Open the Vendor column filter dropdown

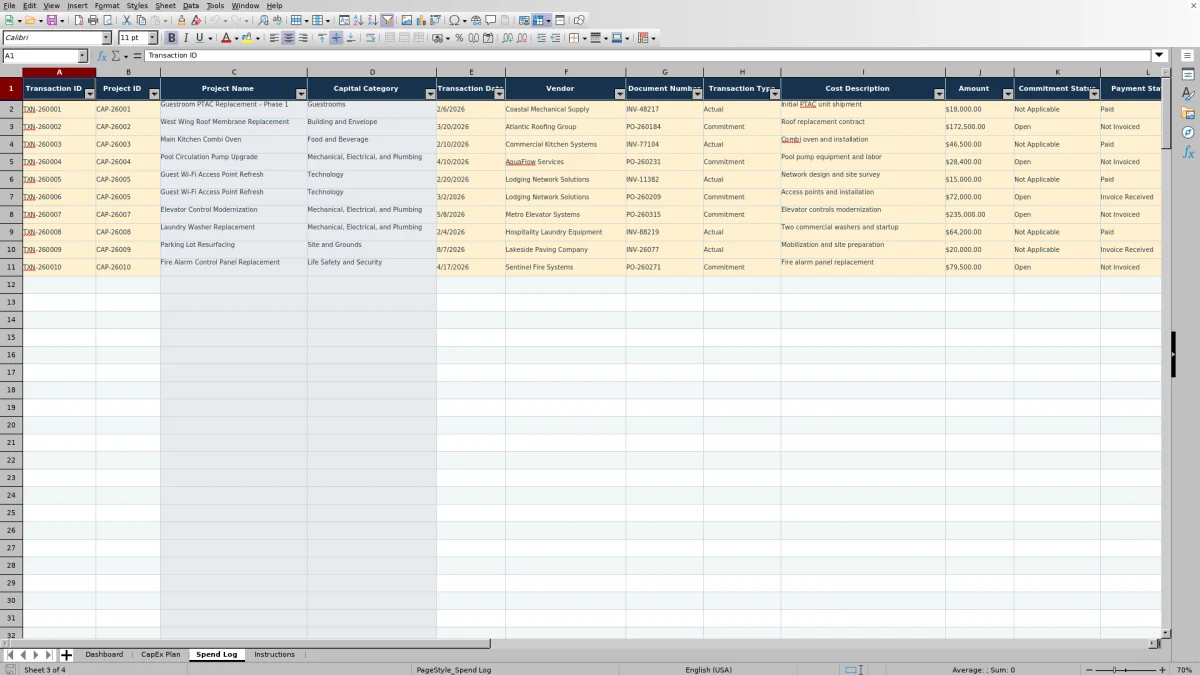point(619,93)
